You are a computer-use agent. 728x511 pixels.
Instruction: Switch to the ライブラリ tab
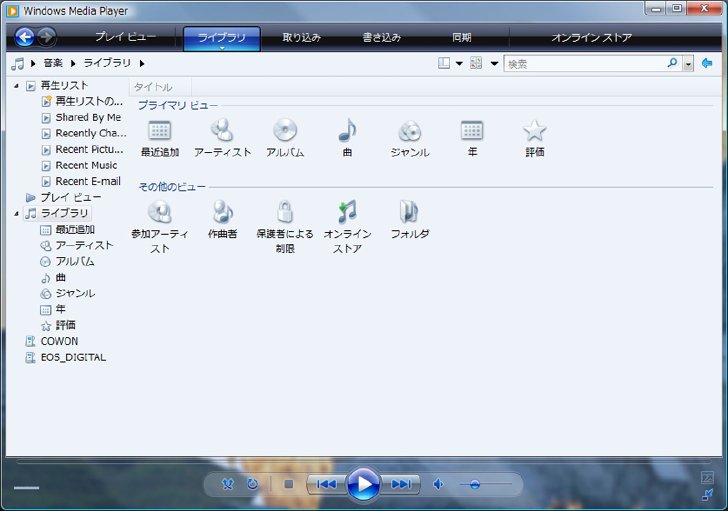tap(222, 37)
